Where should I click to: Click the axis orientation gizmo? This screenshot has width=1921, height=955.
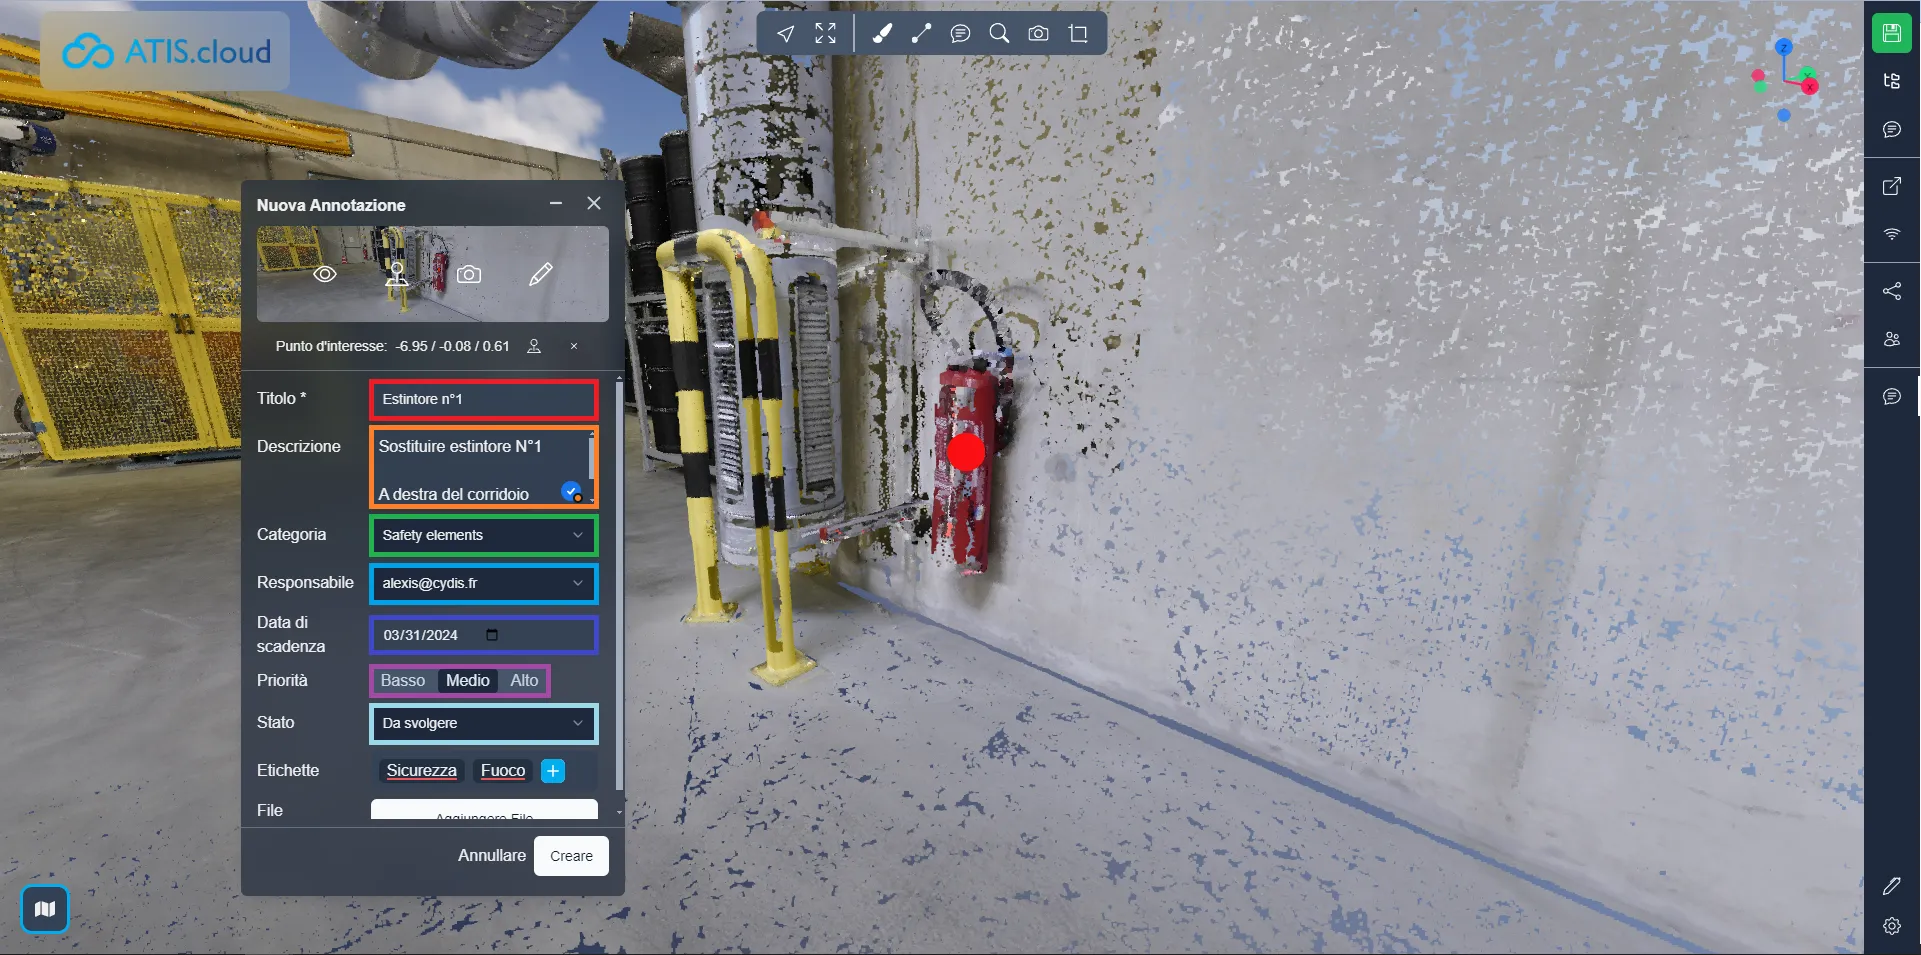(1785, 80)
